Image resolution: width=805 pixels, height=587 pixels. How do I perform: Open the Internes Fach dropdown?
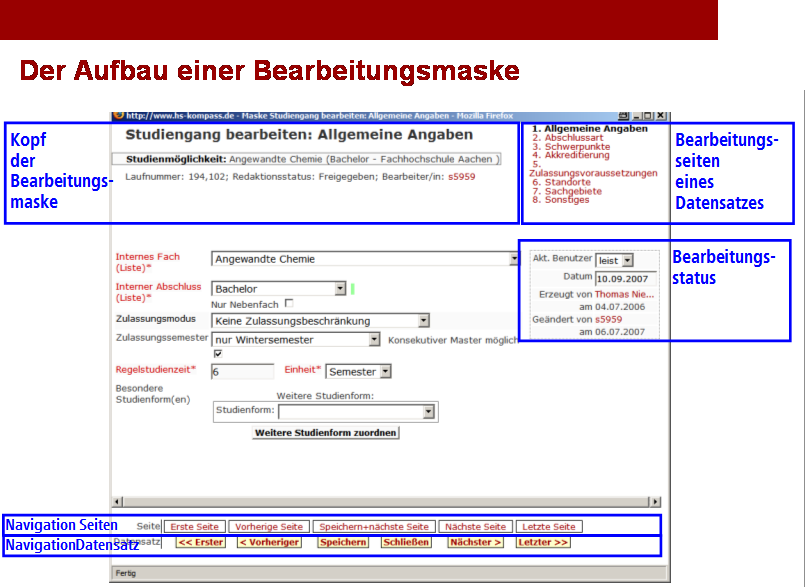pos(513,259)
